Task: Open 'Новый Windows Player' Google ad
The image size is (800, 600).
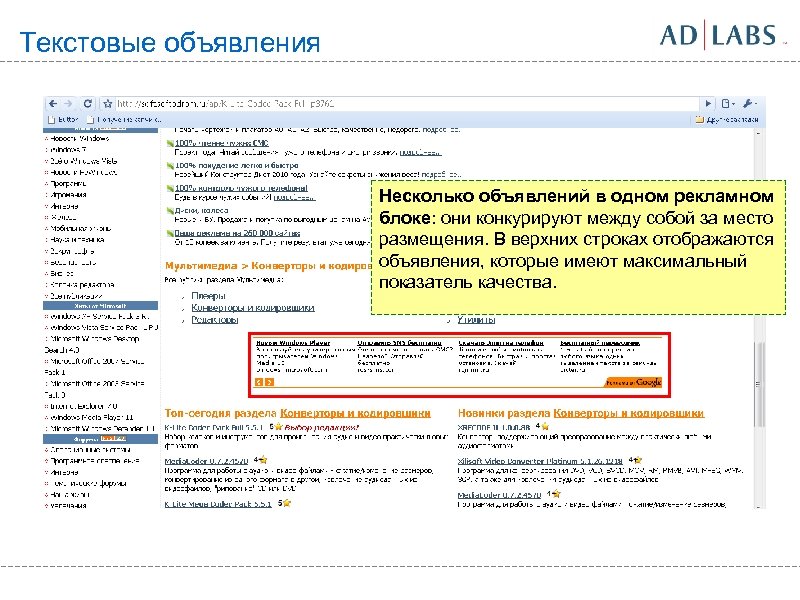Action: point(293,343)
